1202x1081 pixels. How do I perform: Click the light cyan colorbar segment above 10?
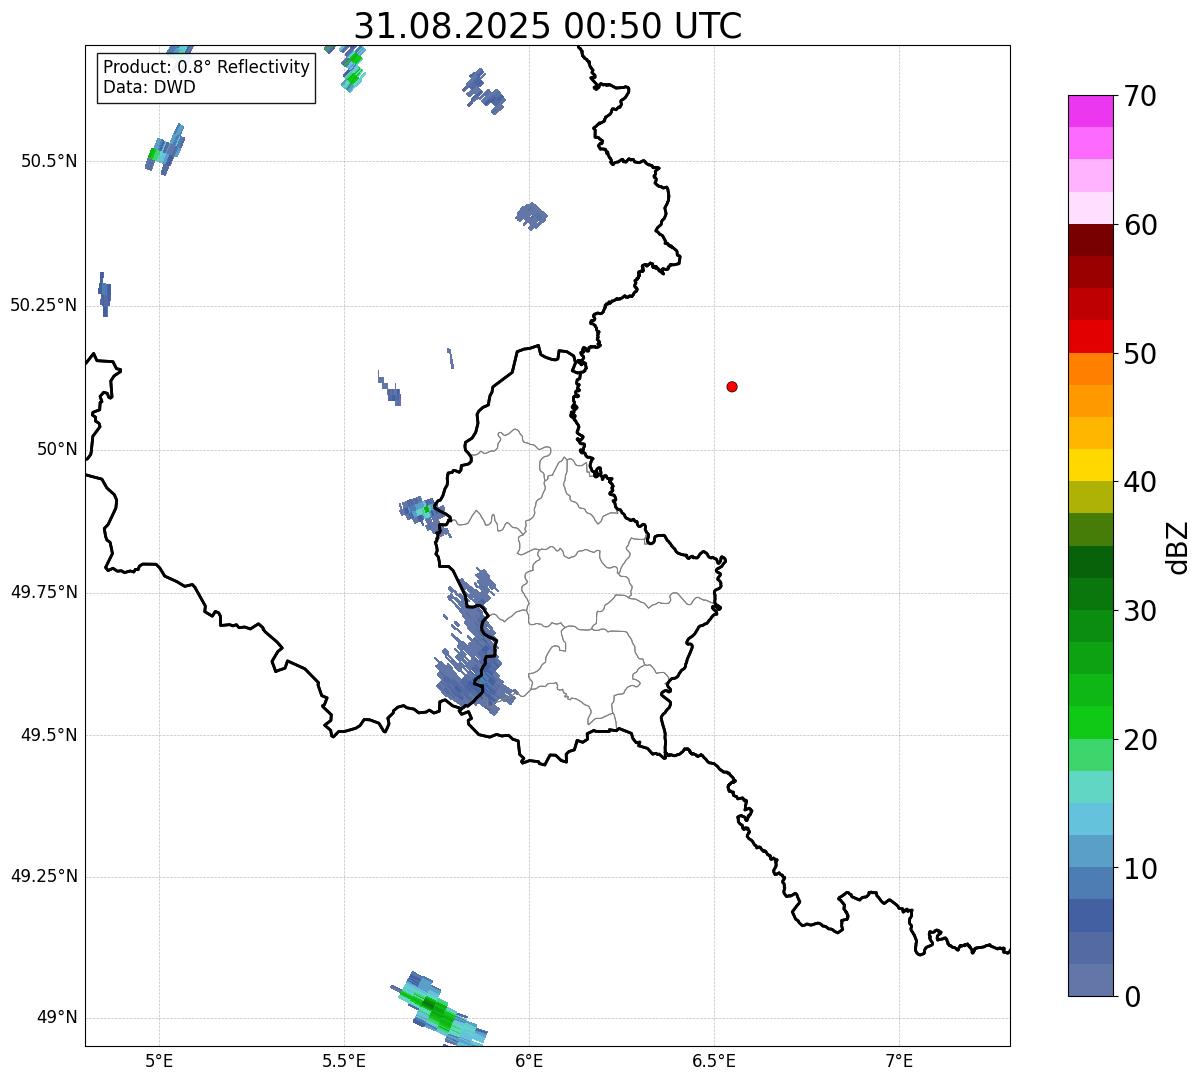1091,819
